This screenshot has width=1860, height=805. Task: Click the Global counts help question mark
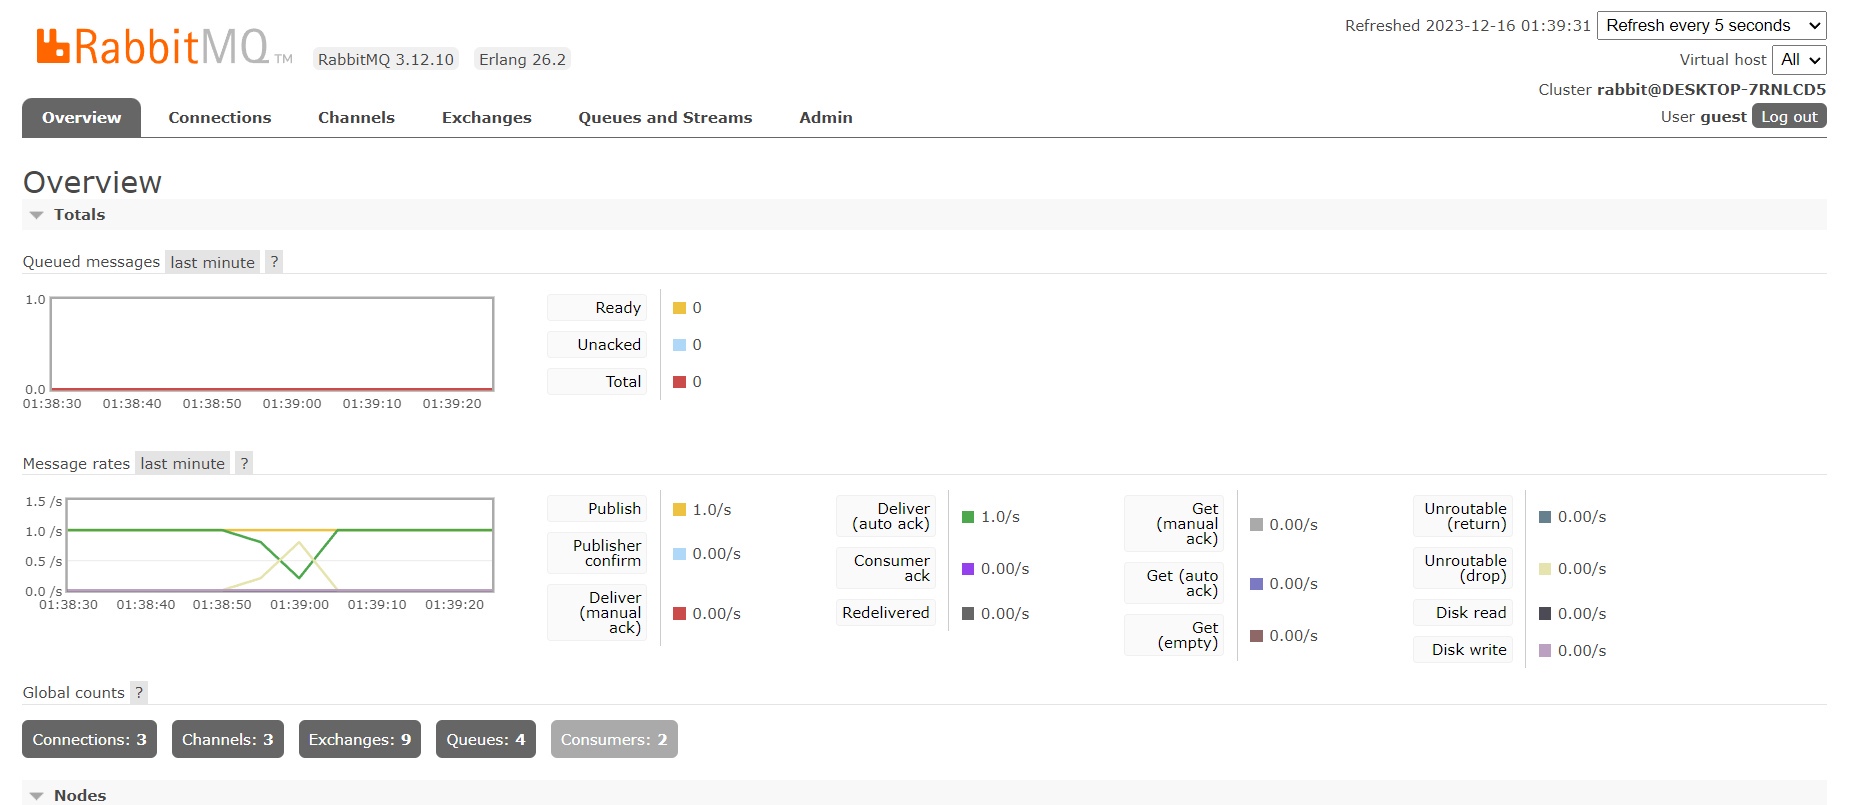139,692
